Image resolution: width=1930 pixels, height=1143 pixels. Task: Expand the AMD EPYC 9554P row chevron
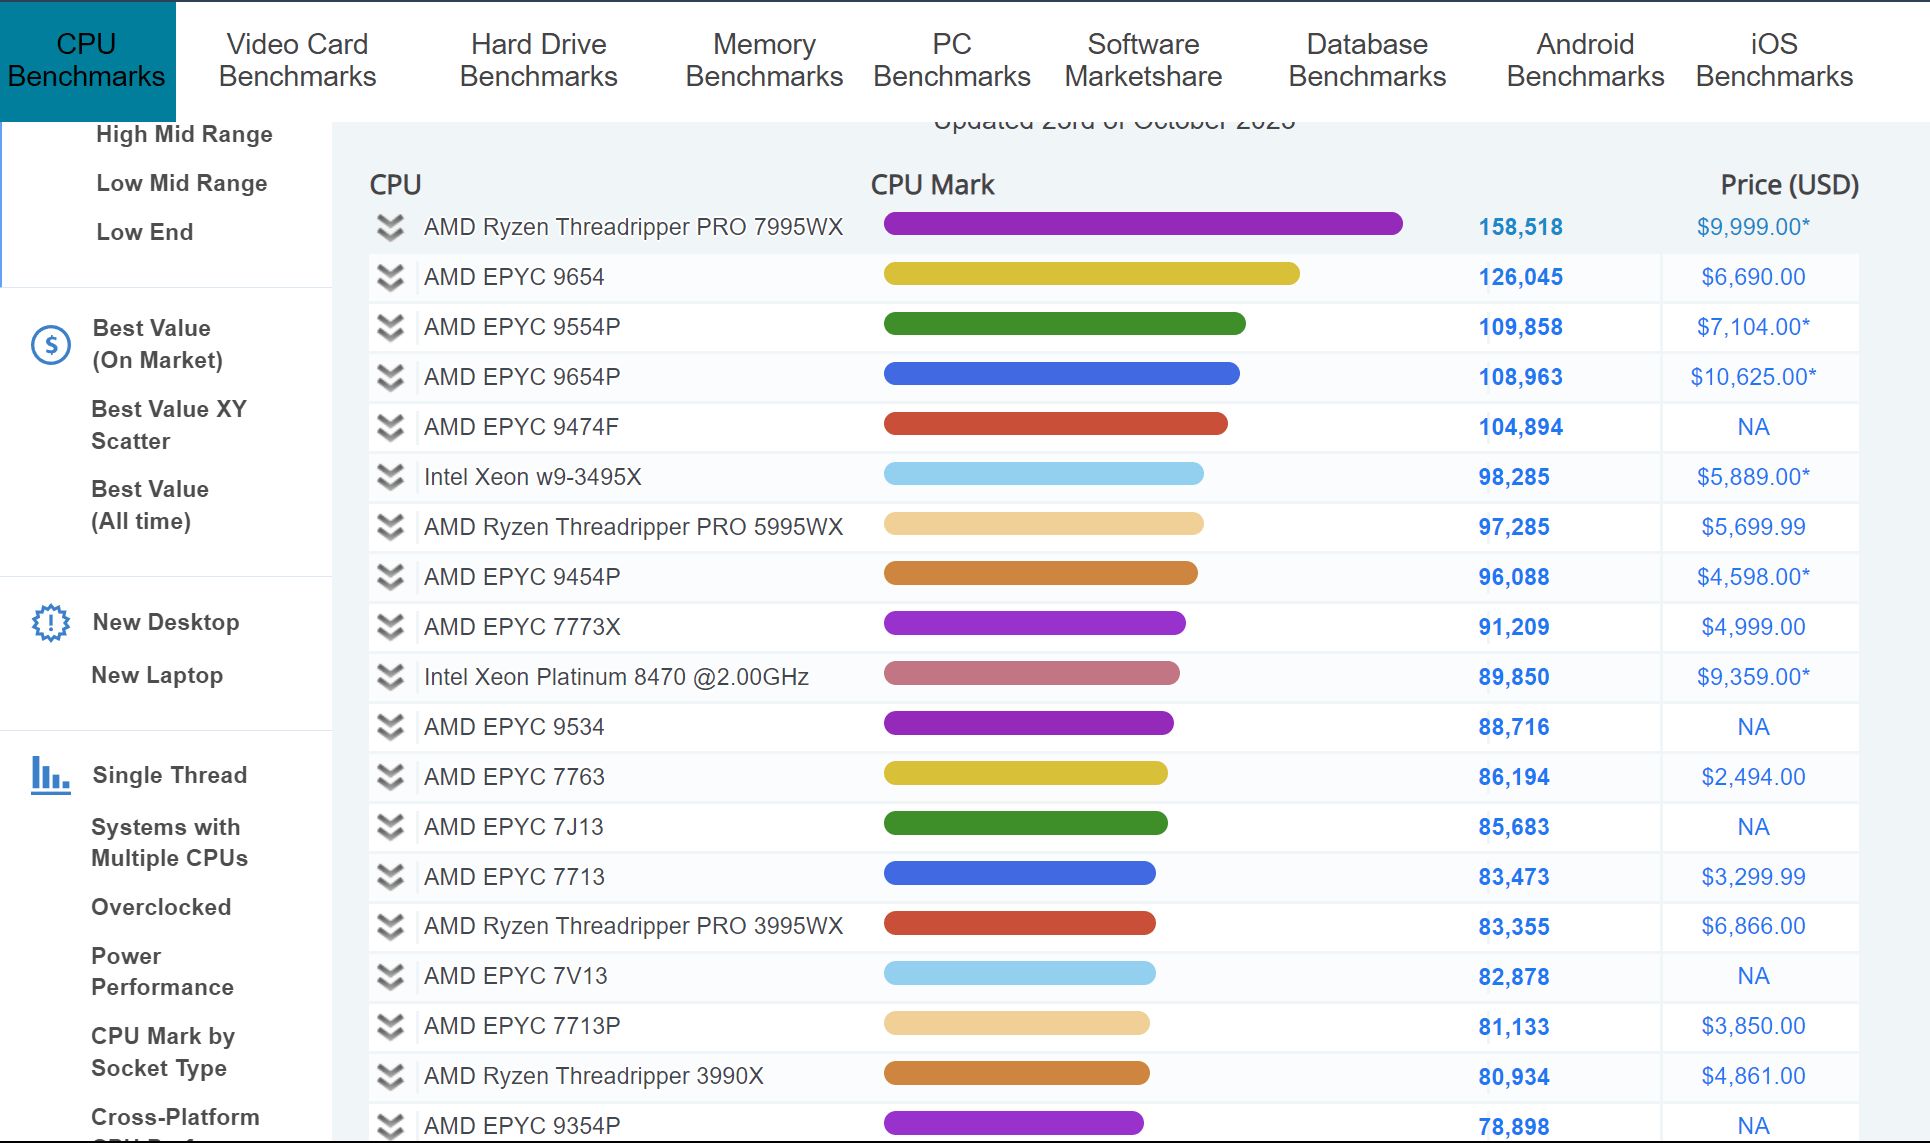390,328
